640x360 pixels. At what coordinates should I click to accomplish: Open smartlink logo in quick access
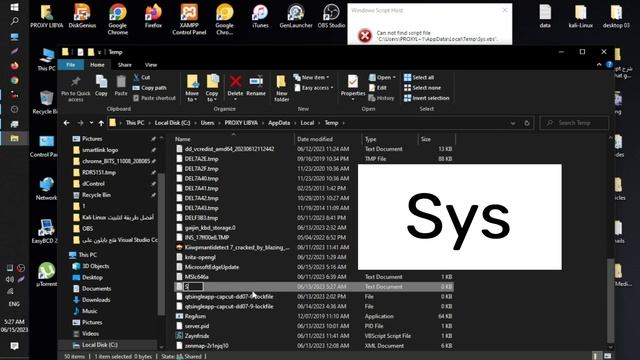(x=100, y=150)
